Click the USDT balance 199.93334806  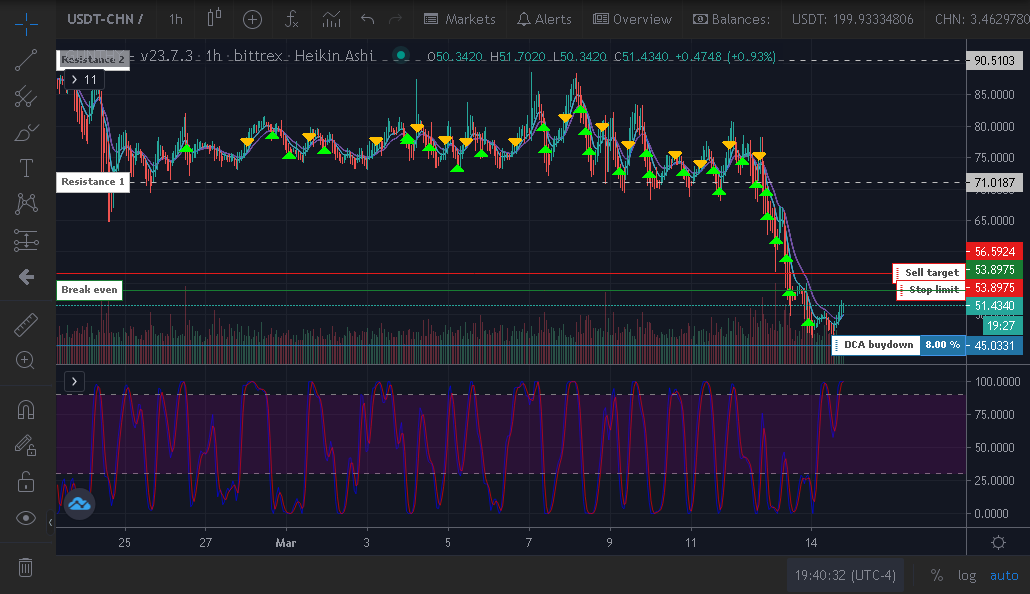[853, 19]
